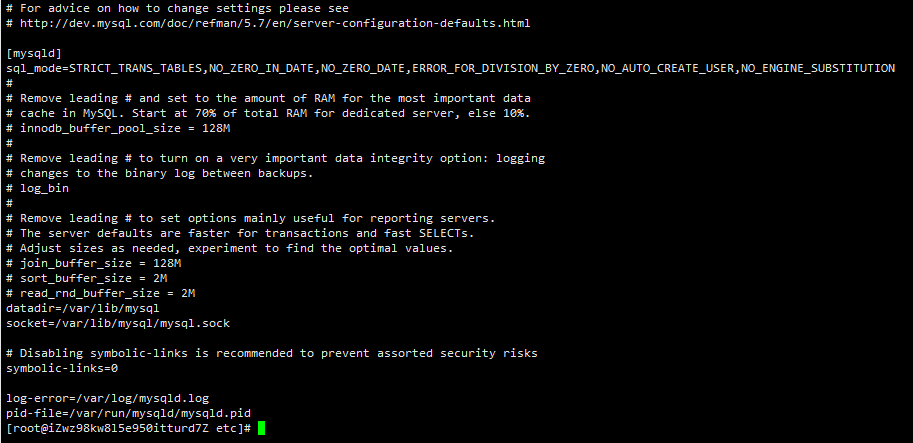913x443 pixels.
Task: Click ERROR_FOR_DIVISION_BY_ZERO in sql_mode
Action: click(x=504, y=68)
